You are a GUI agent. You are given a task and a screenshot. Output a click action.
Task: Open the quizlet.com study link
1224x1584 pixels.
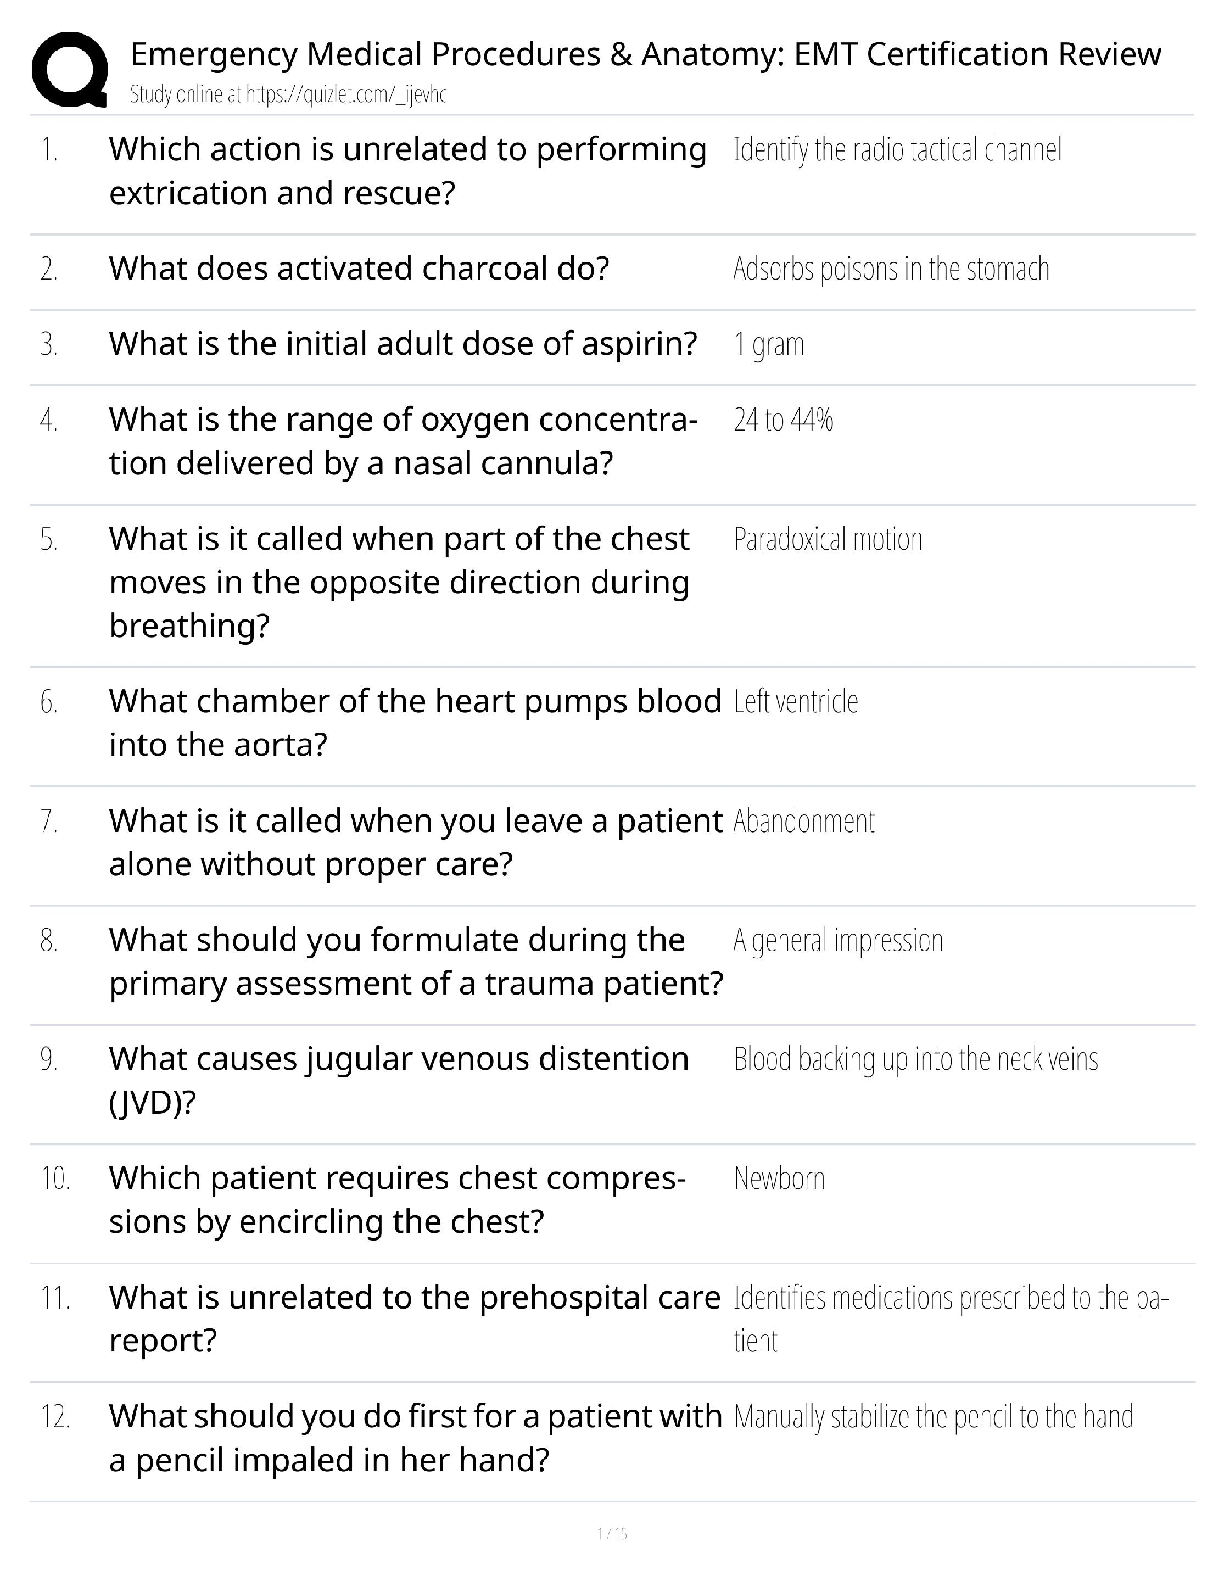point(288,95)
